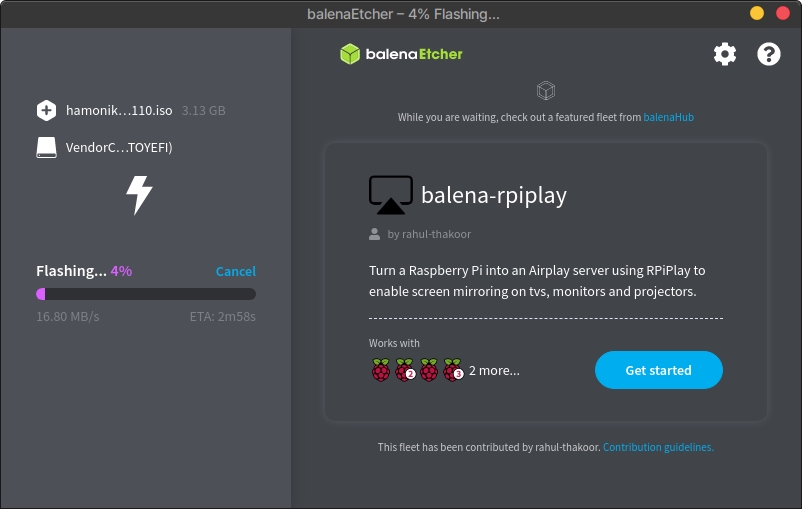Click the first Raspberry Pi device icon

[x=381, y=370]
